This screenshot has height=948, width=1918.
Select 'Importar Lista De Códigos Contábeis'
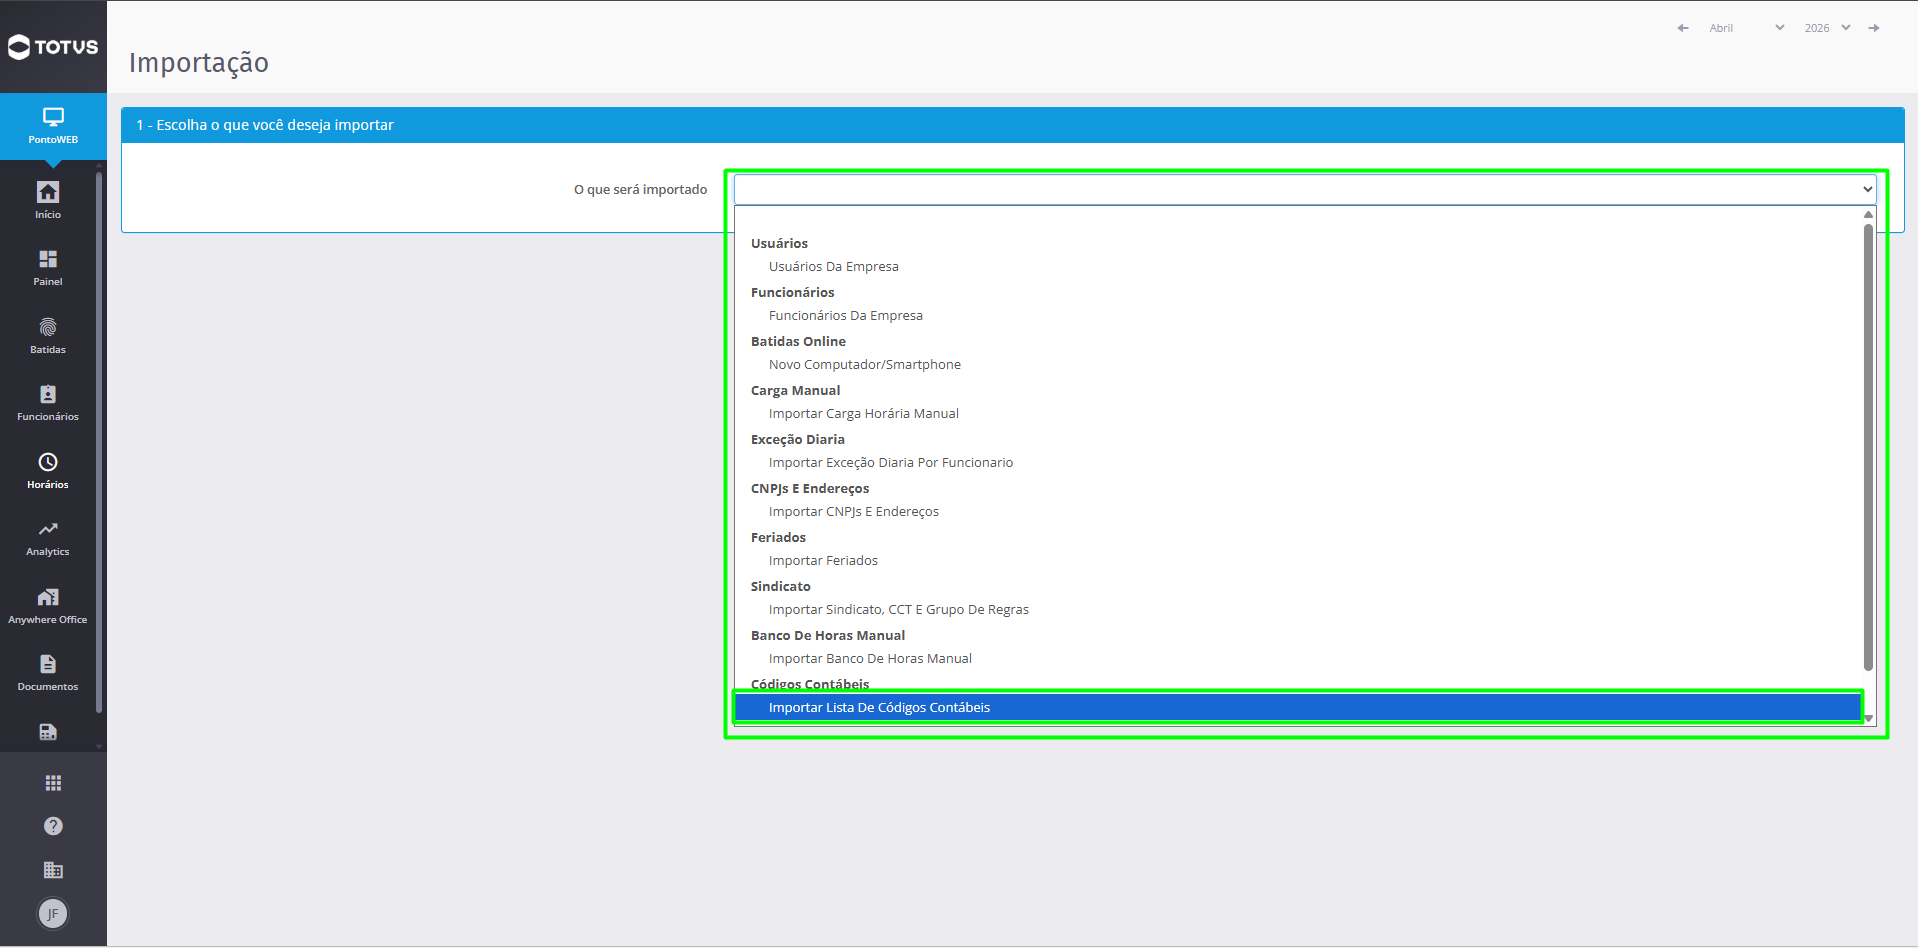pyautogui.click(x=1298, y=707)
